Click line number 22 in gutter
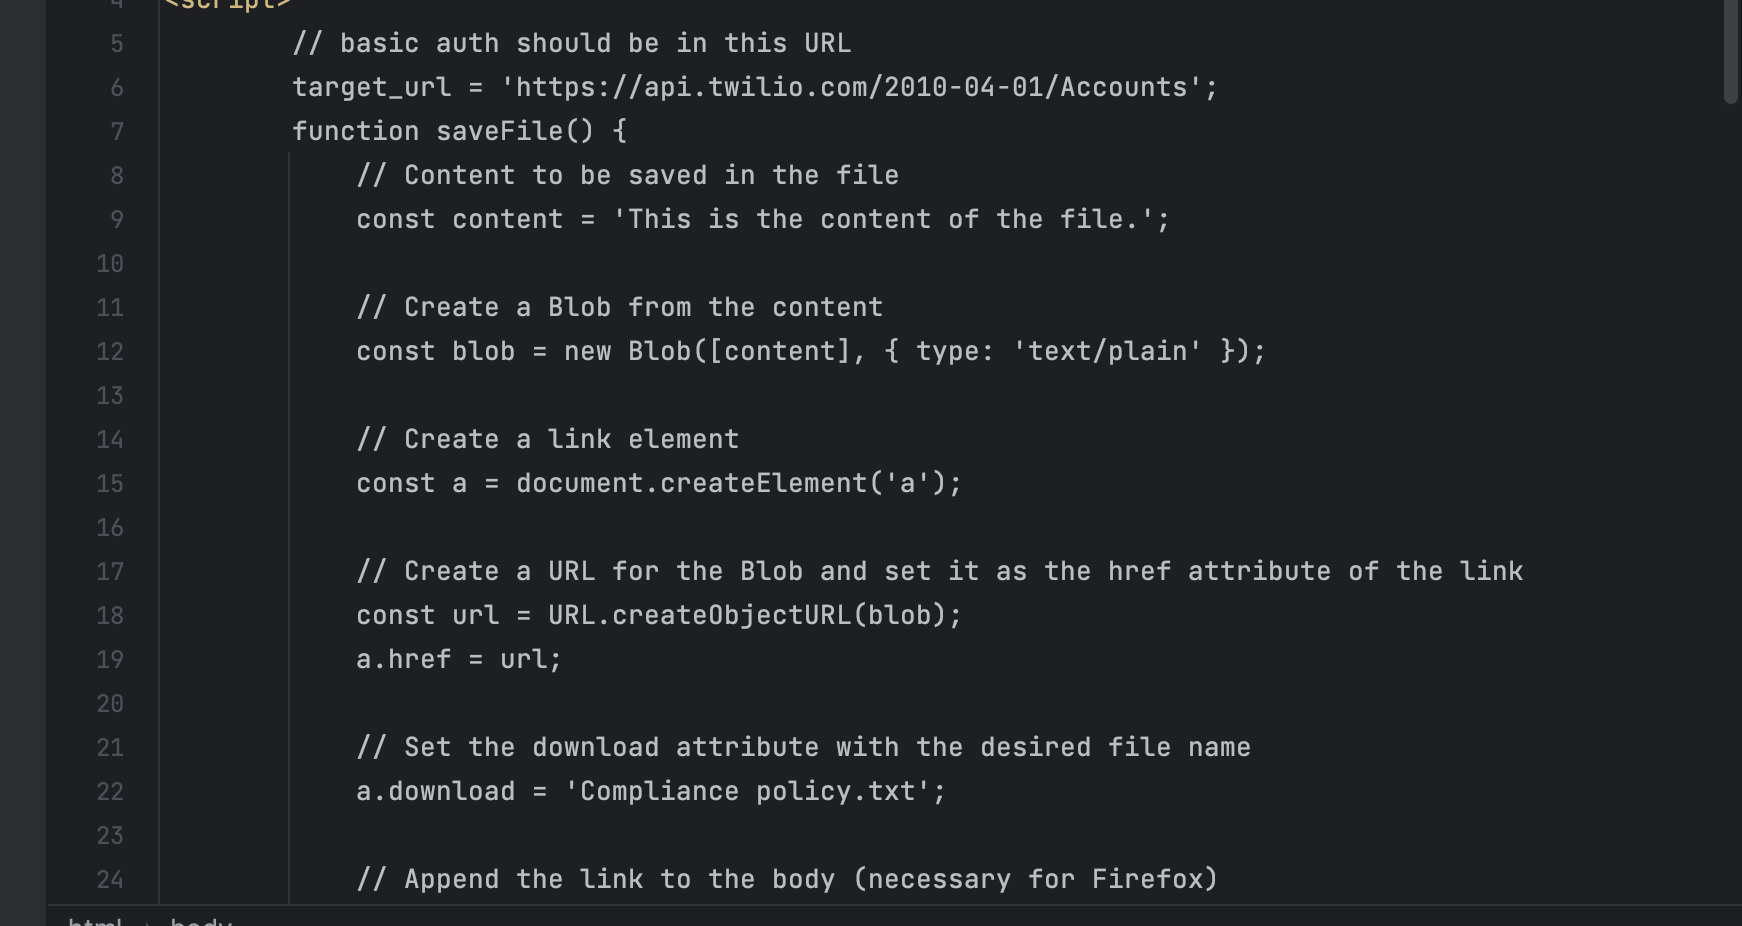The width and height of the screenshot is (1742, 926). 110,792
